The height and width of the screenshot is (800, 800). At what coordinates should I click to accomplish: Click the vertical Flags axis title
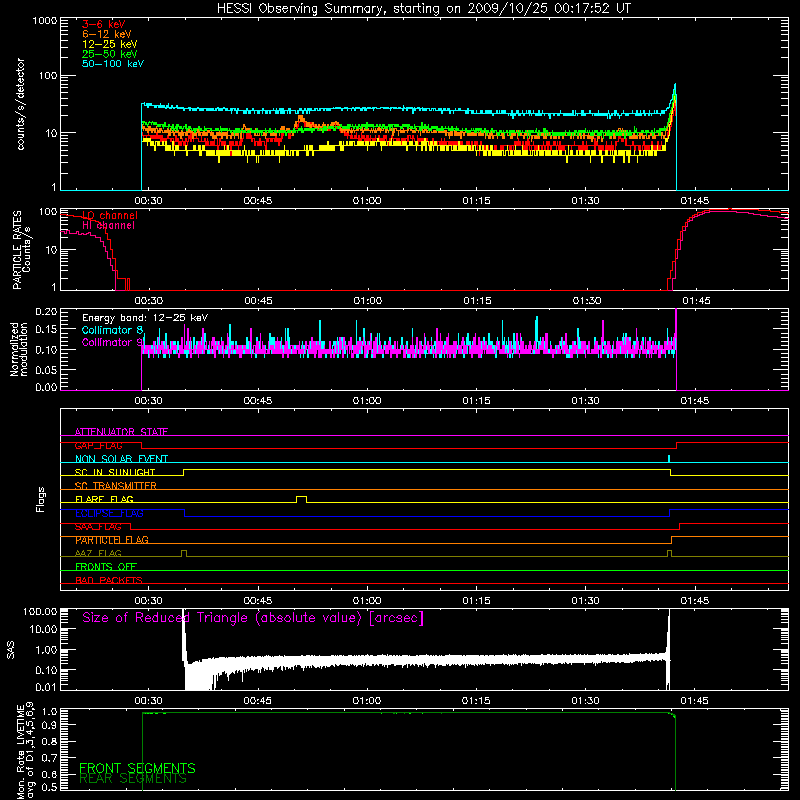[x=41, y=499]
